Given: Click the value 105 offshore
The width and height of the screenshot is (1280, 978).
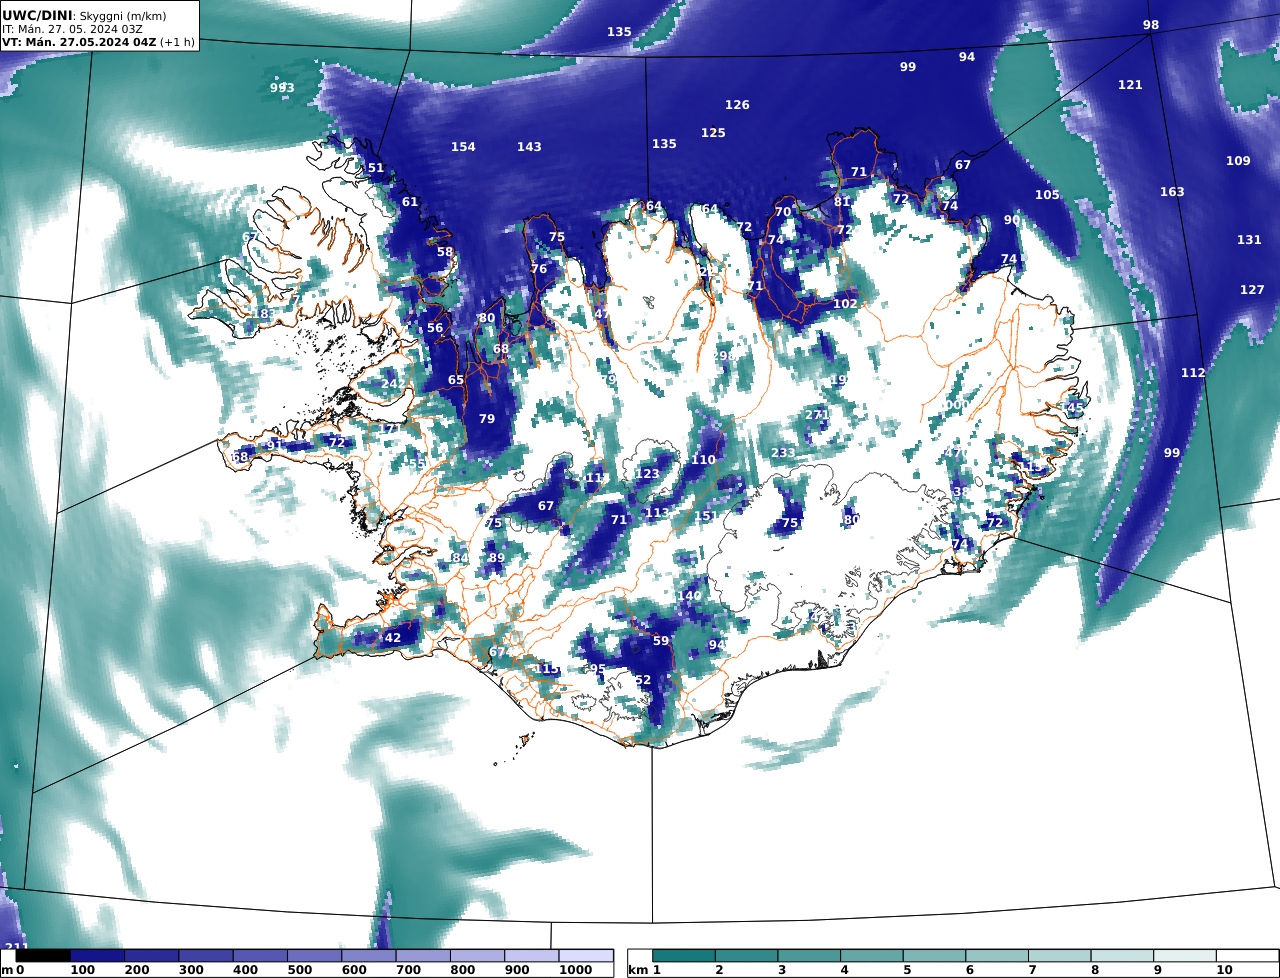Looking at the screenshot, I should pyautogui.click(x=1047, y=195).
